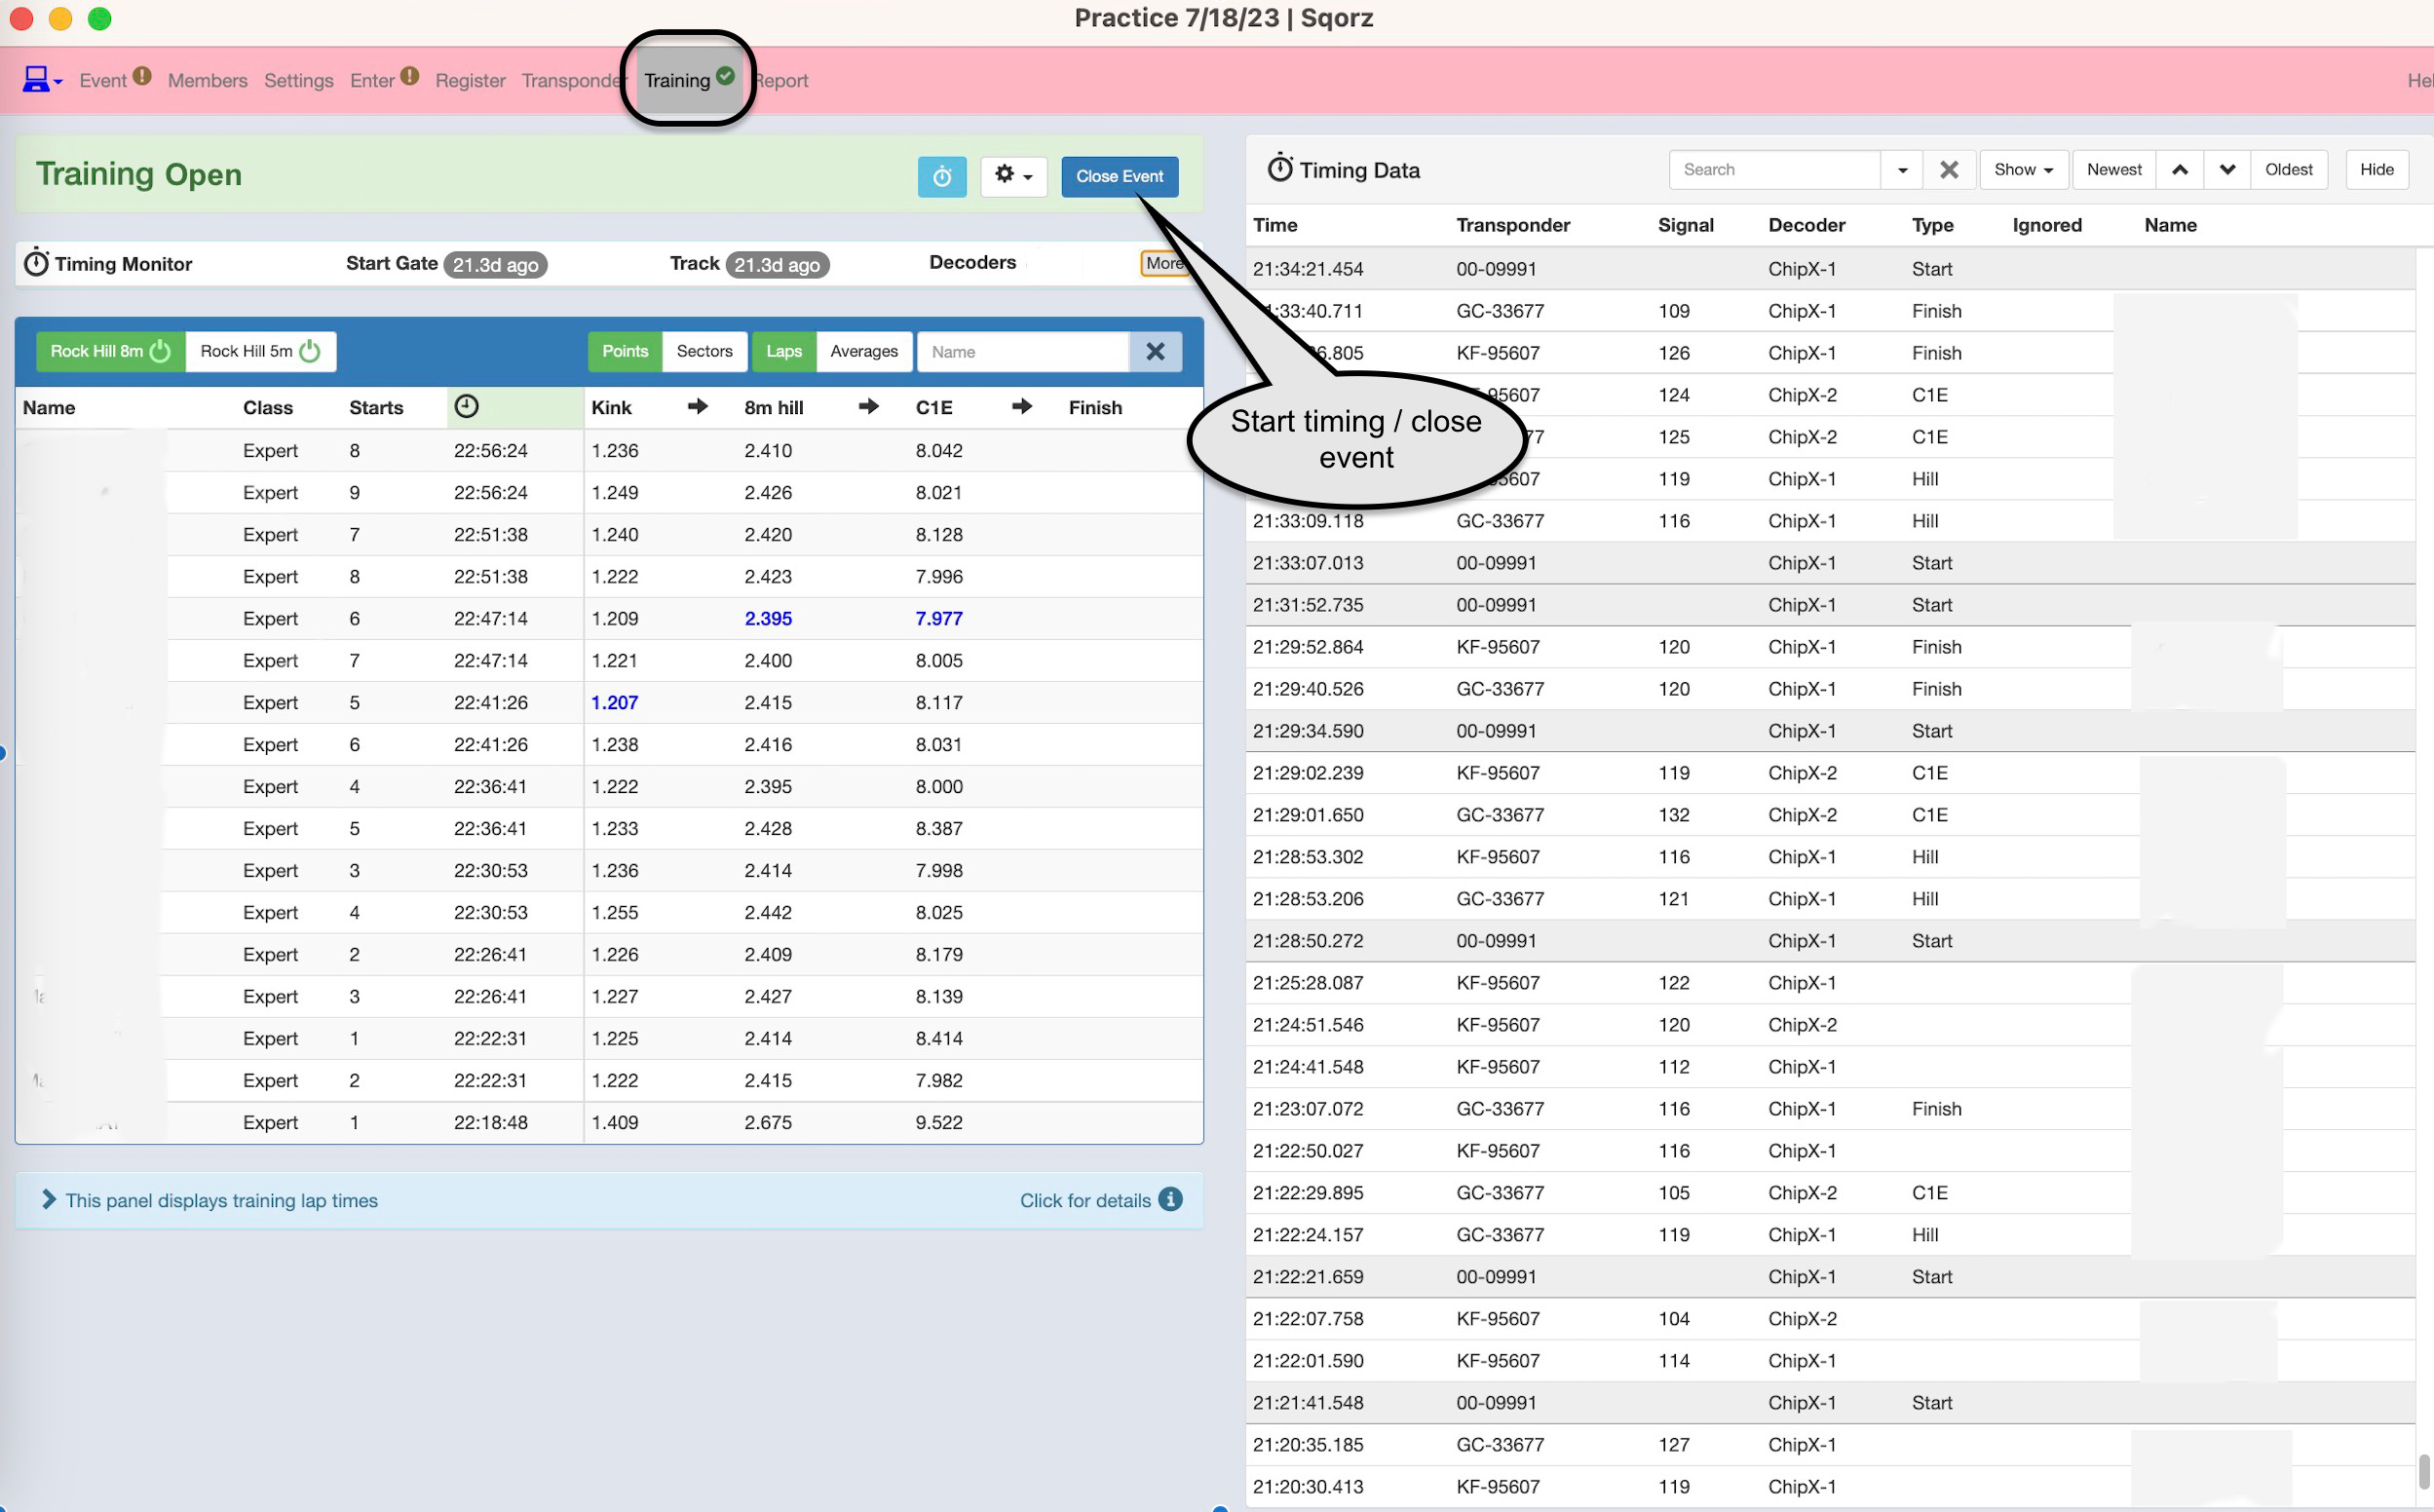Click the best 8m hill time 2.395
The width and height of the screenshot is (2434, 1512).
point(768,619)
